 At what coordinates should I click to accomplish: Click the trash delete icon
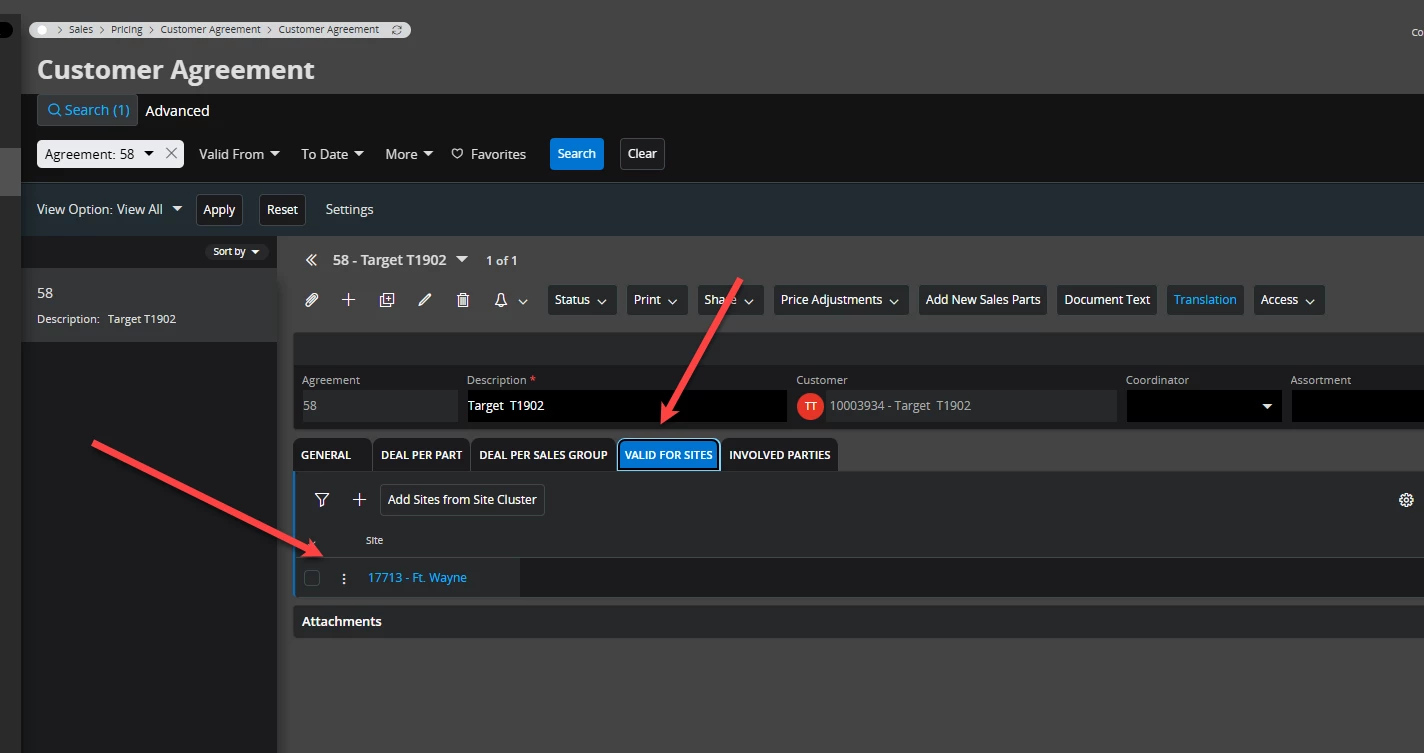tap(463, 300)
